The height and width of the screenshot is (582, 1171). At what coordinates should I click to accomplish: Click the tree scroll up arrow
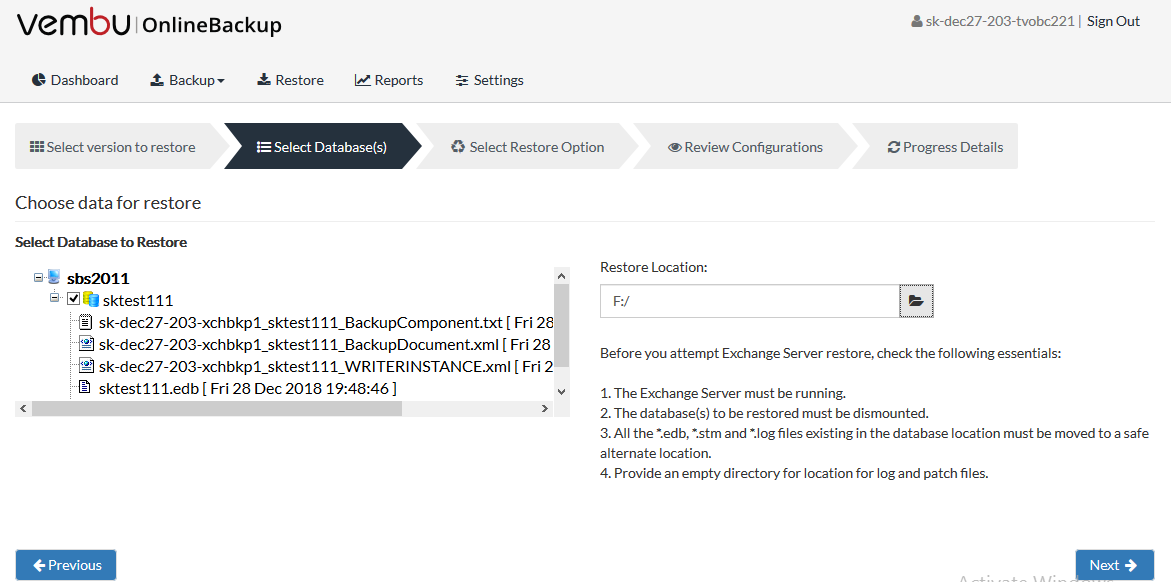[x=562, y=276]
